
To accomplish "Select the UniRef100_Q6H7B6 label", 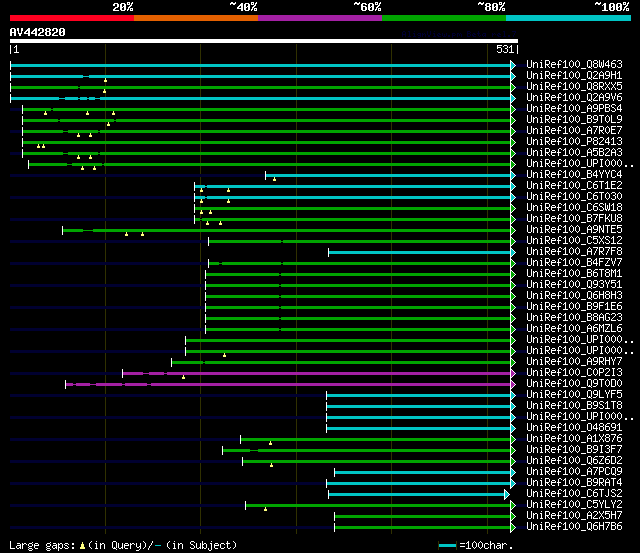I will coord(574,527).
